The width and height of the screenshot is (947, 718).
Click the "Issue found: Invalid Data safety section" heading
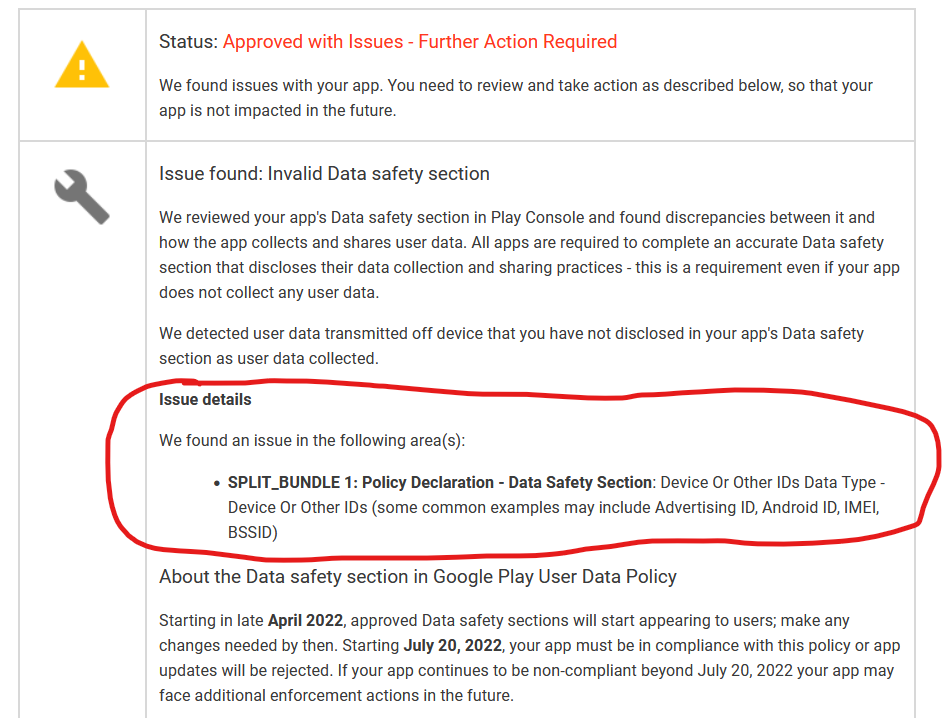point(324,174)
